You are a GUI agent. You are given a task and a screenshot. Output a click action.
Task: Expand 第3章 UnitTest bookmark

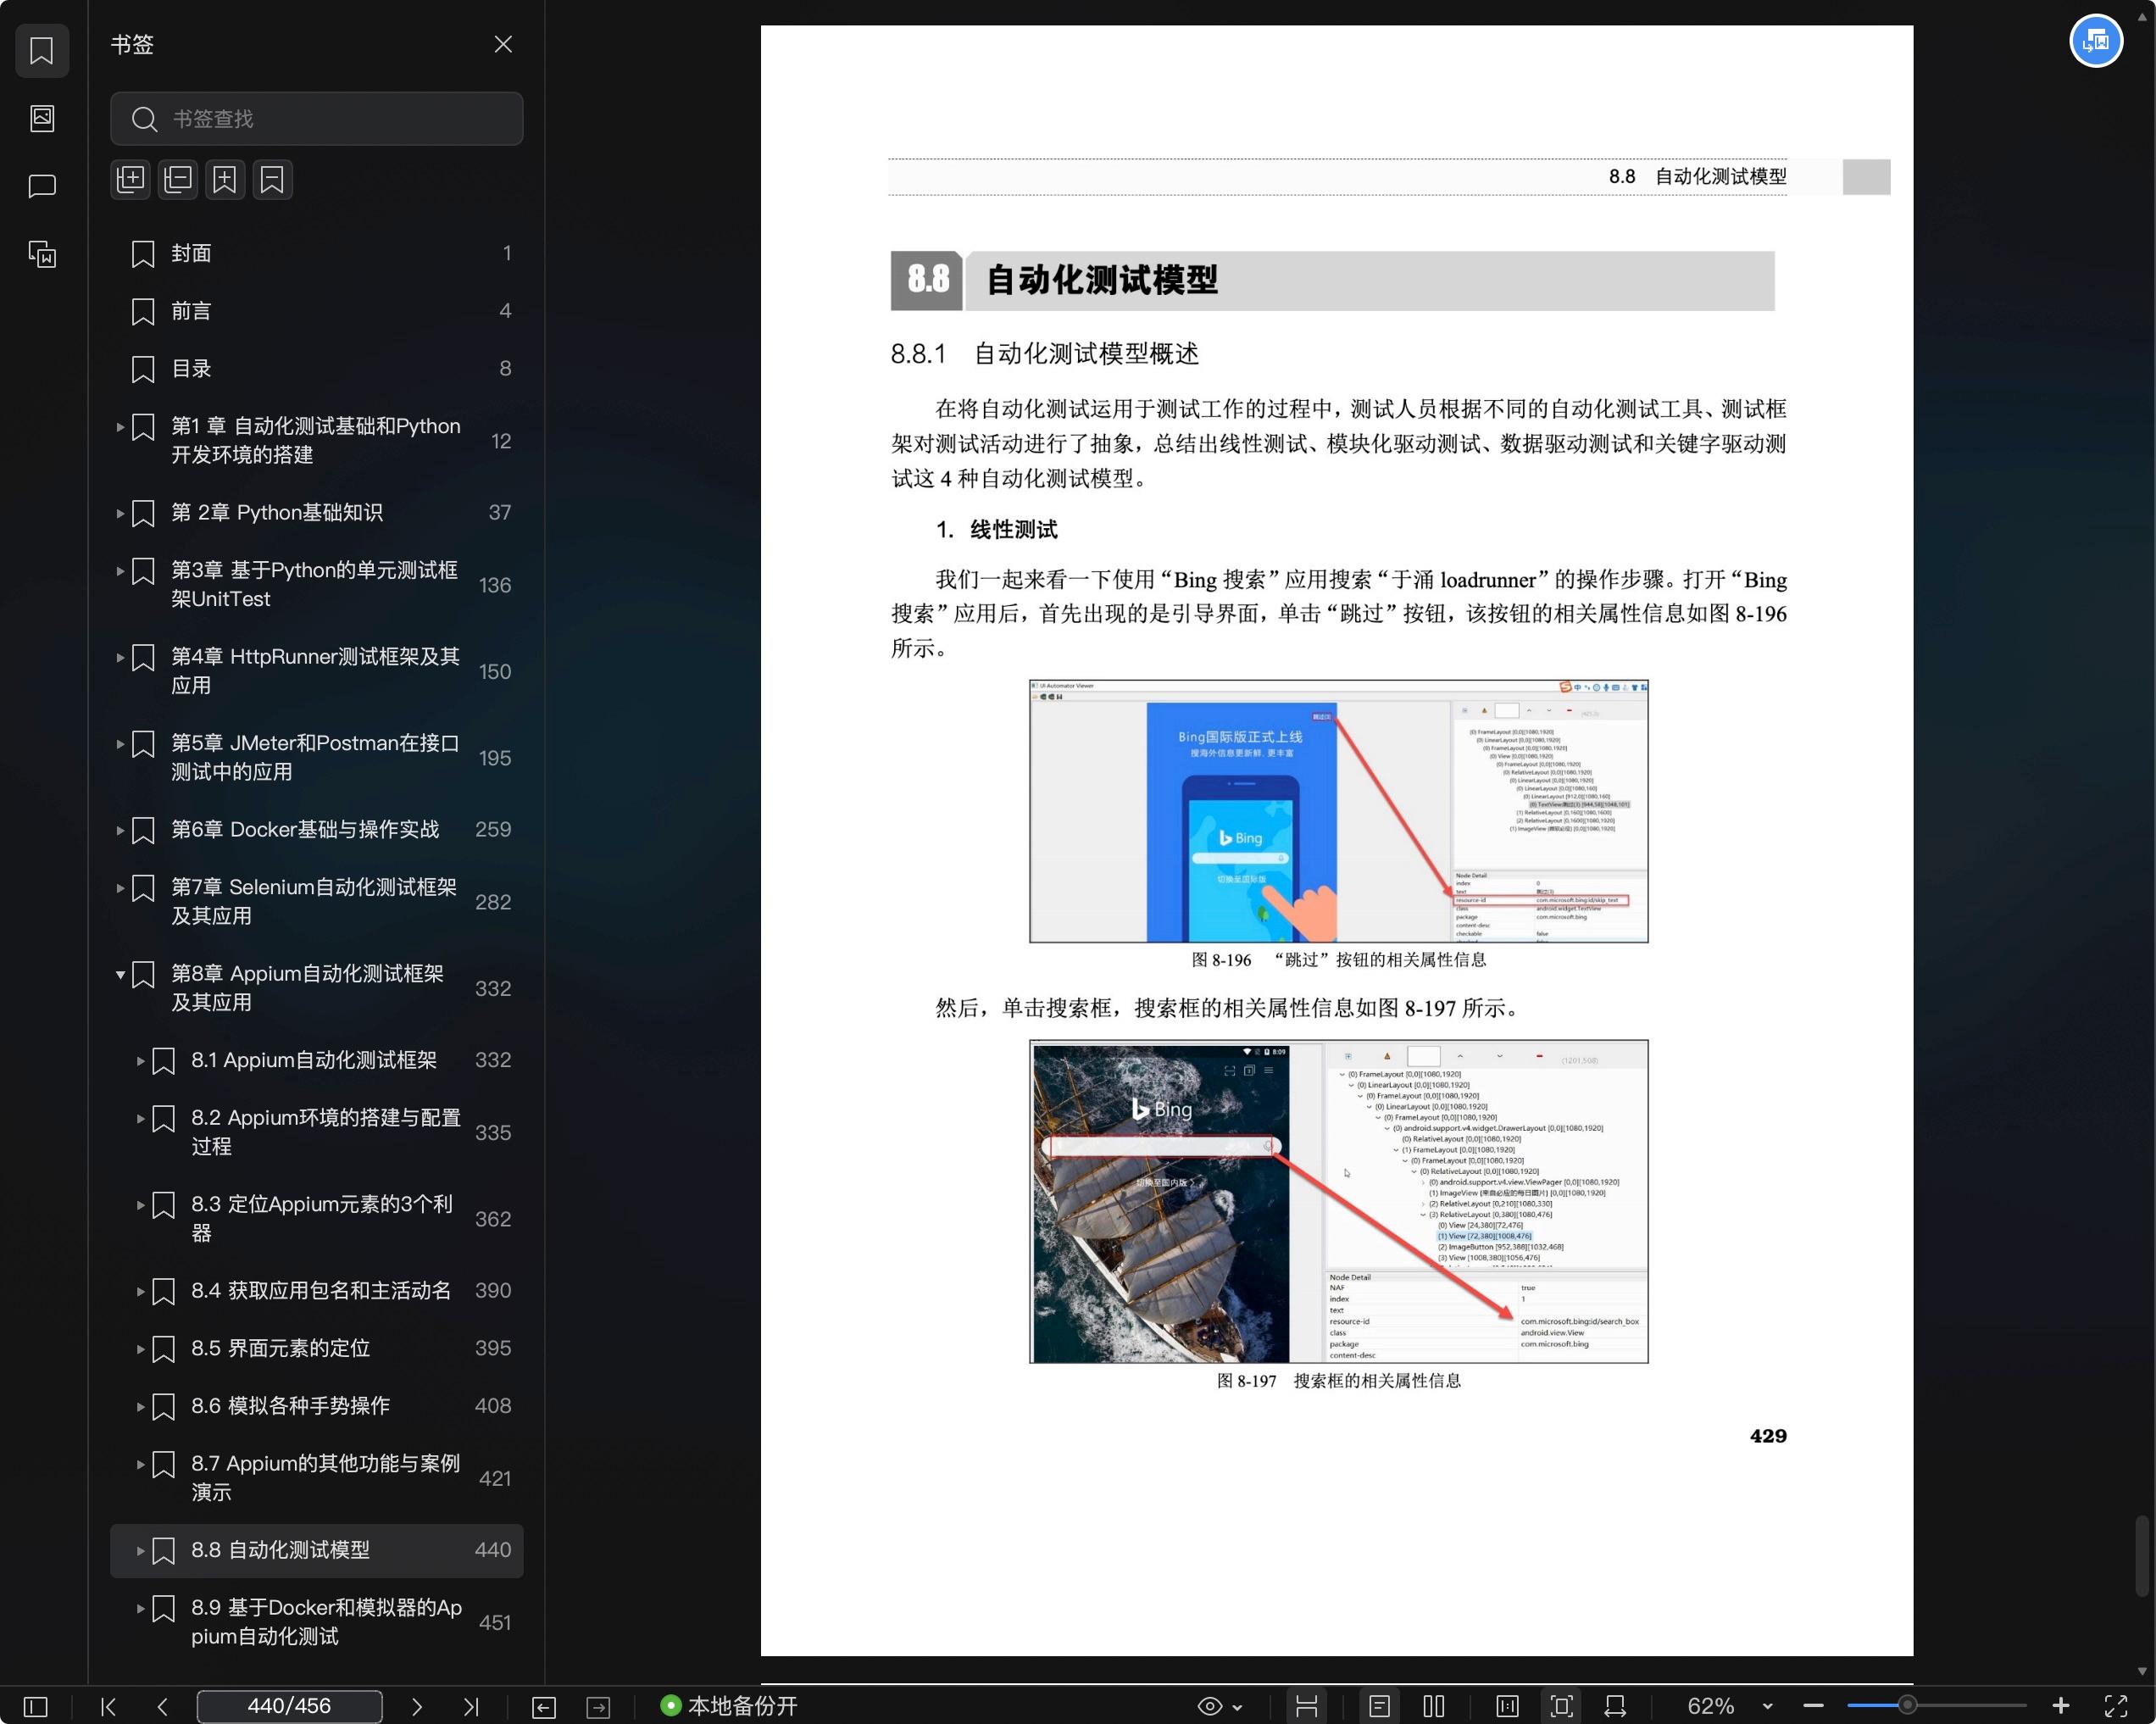pyautogui.click(x=120, y=571)
